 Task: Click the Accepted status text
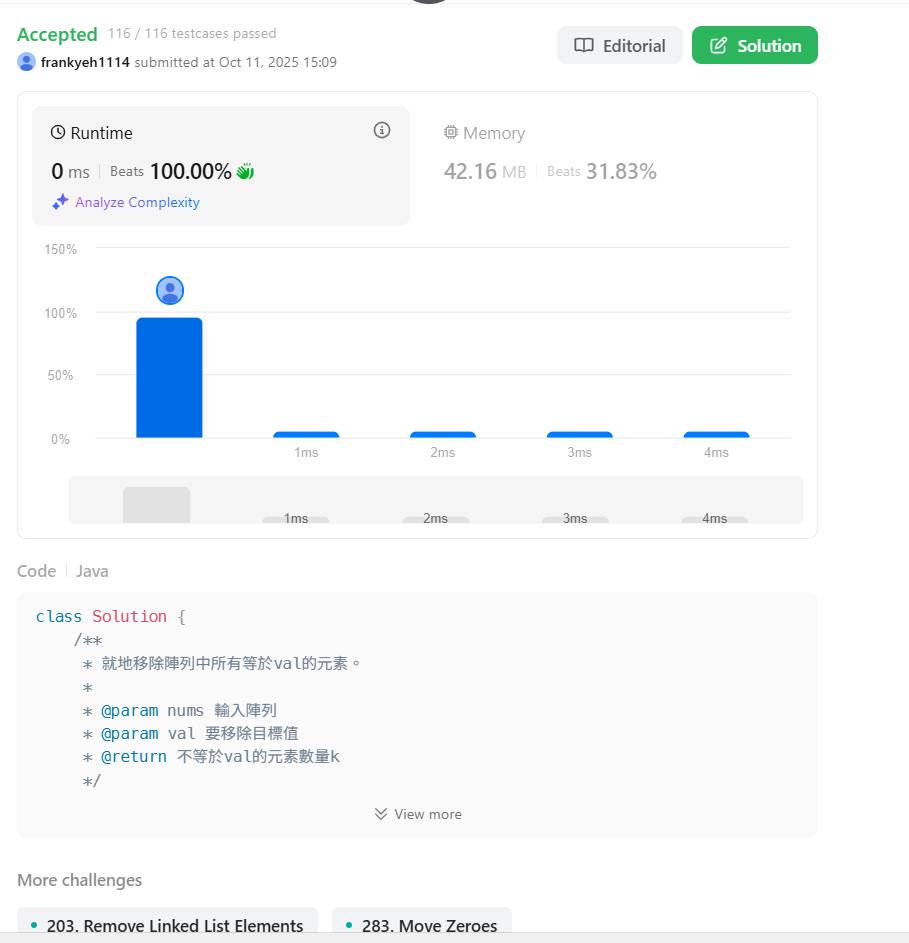[x=57, y=34]
